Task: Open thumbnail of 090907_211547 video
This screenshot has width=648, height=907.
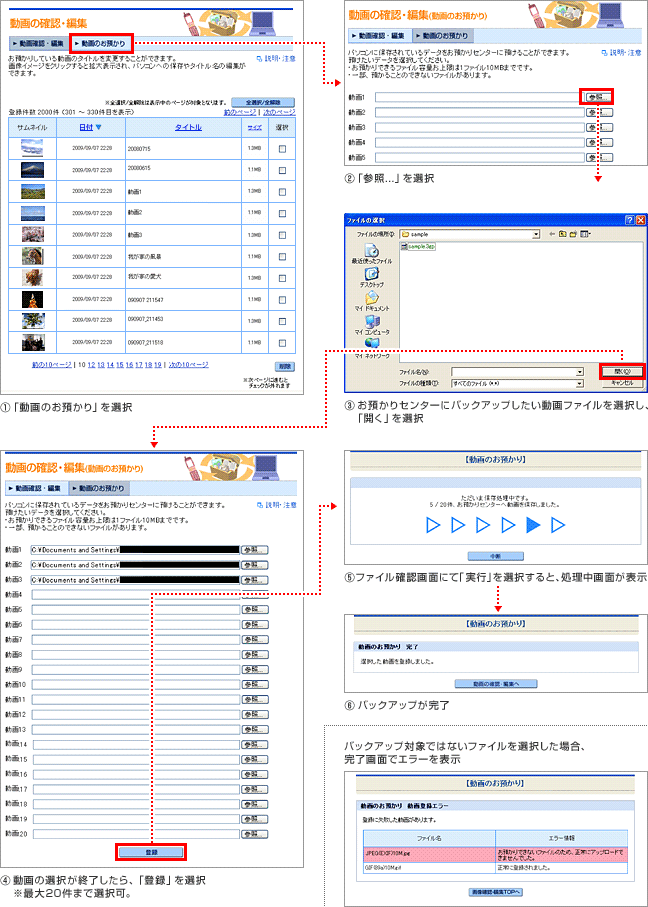Action: click(x=30, y=299)
